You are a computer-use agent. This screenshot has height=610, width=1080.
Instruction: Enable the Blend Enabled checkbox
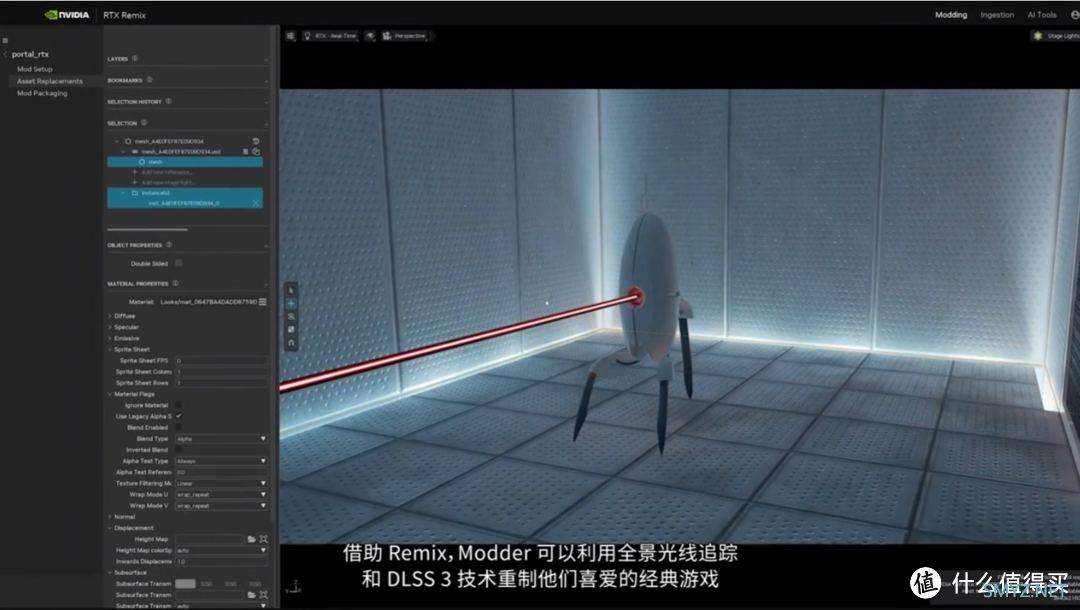[178, 427]
